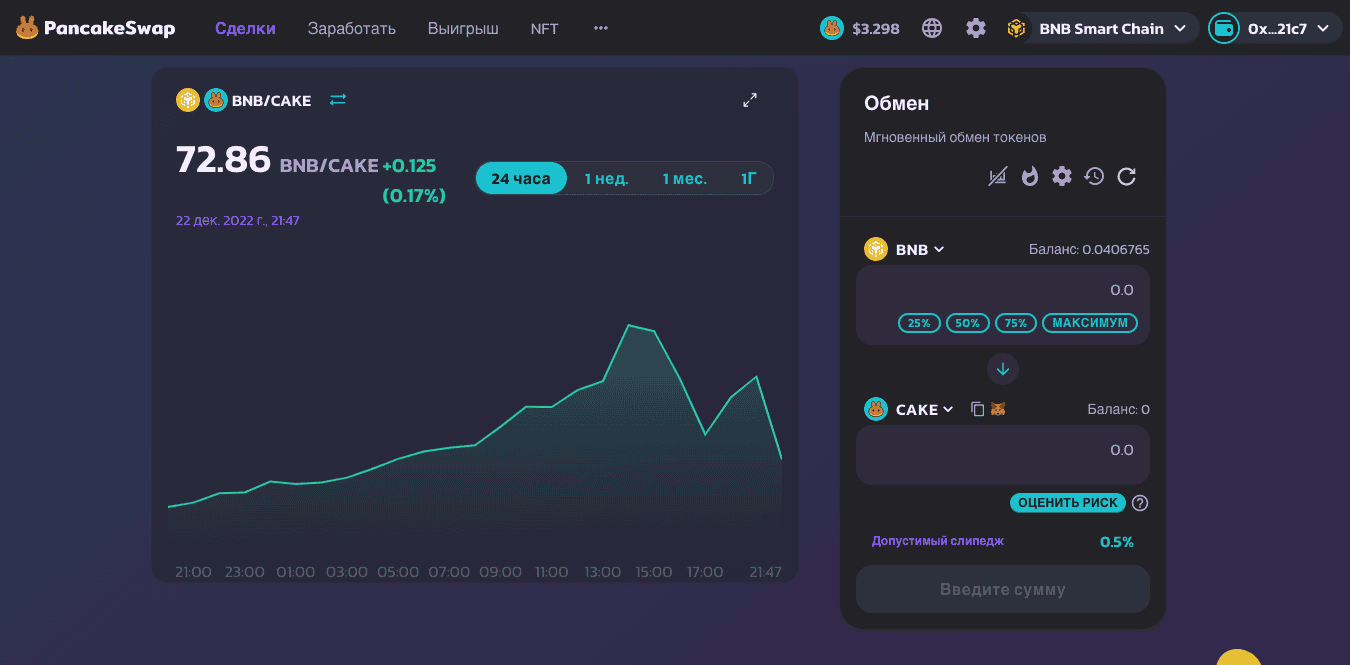The width and height of the screenshot is (1350, 665).
Task: Focus the CAKE amount input field
Action: coord(1003,455)
